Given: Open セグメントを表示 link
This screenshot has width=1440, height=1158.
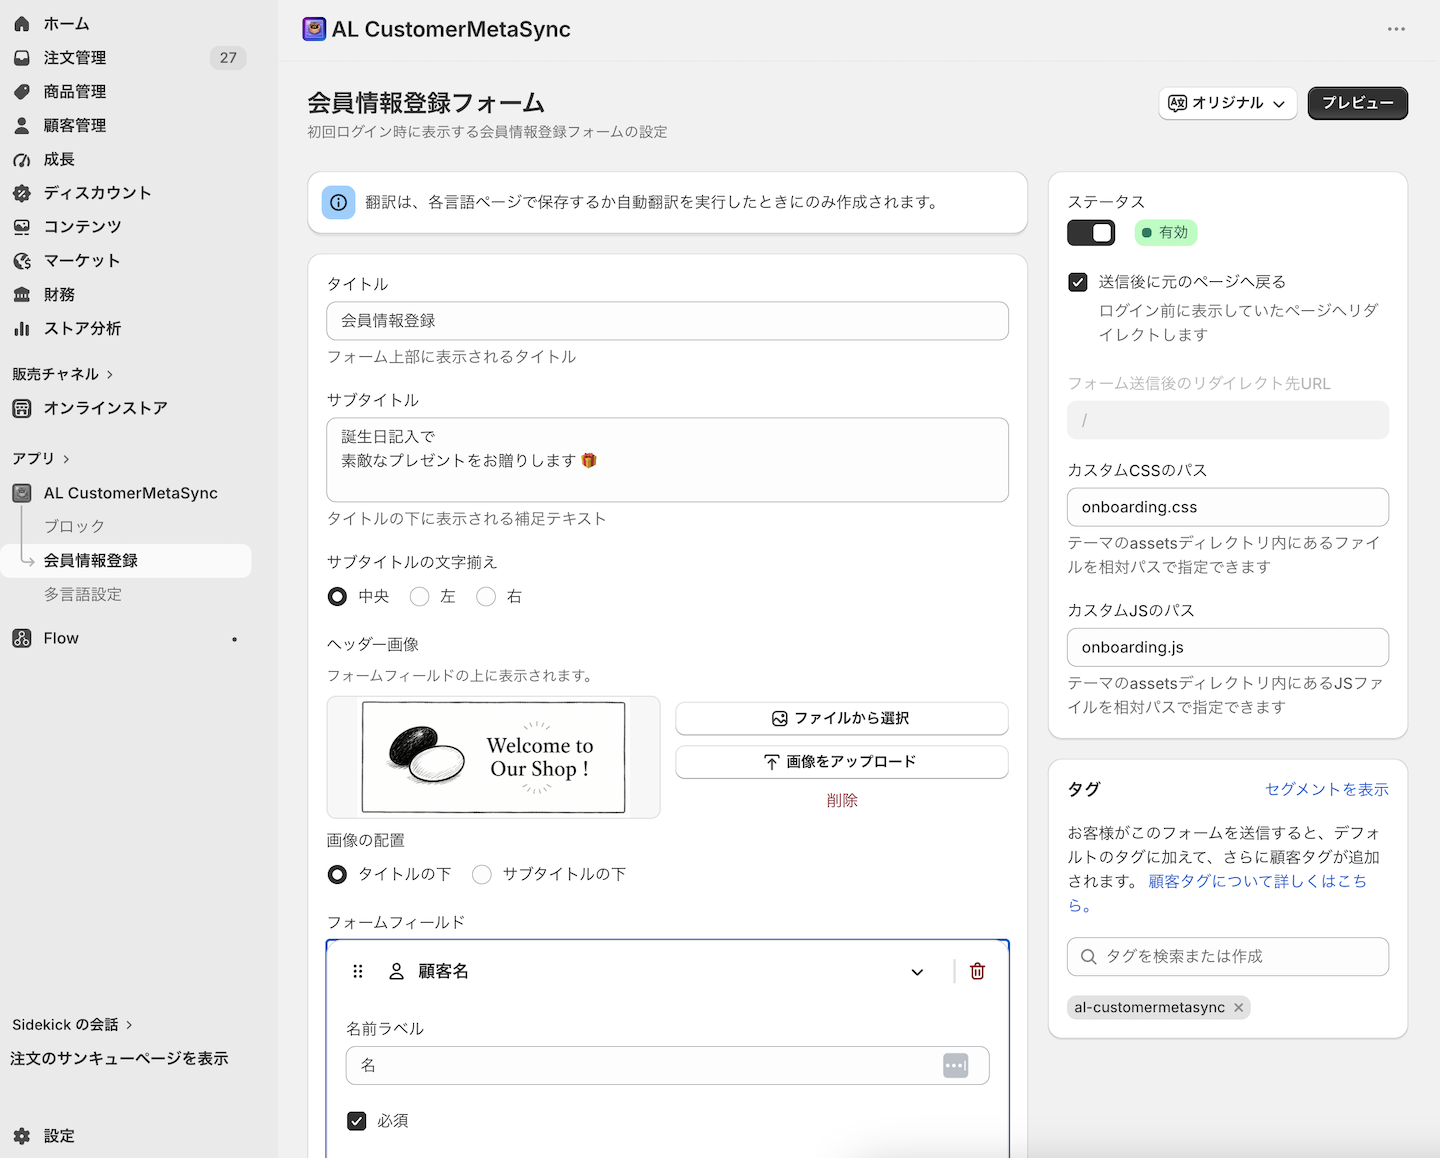Looking at the screenshot, I should click(x=1326, y=789).
